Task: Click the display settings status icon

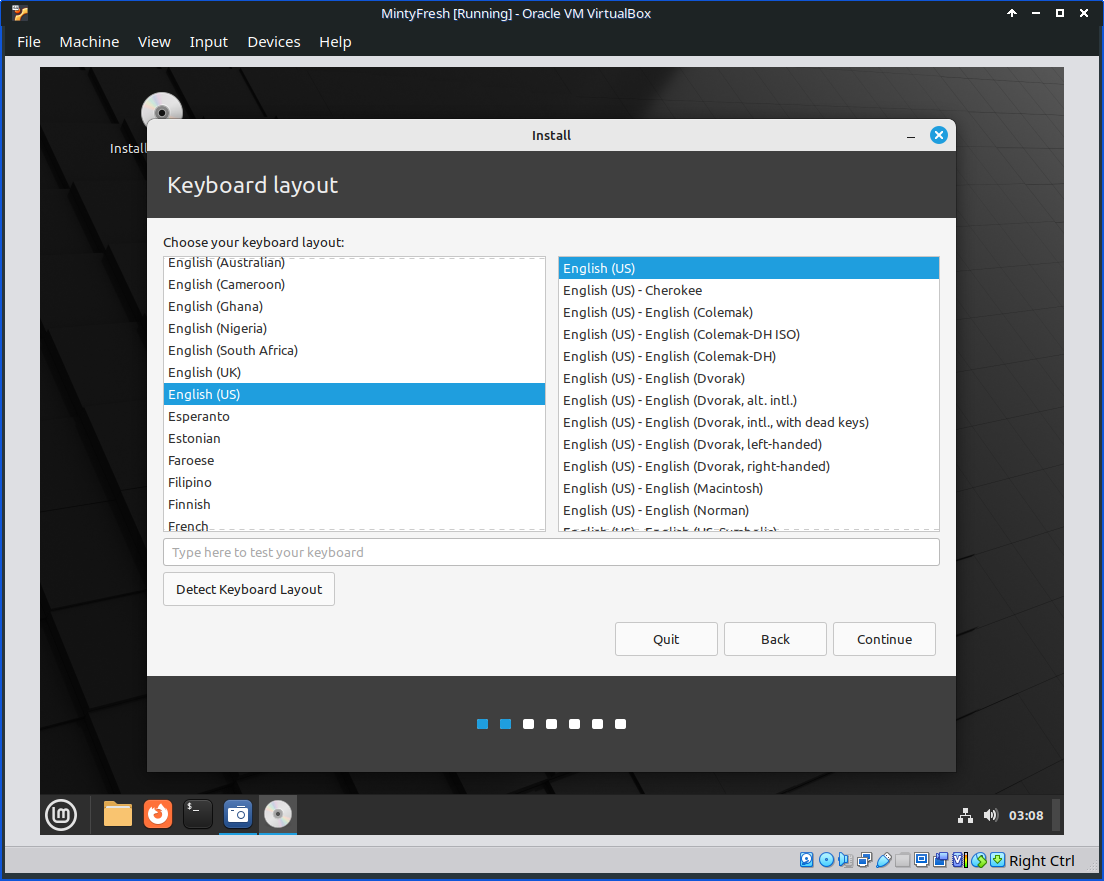Action: [x=922, y=860]
